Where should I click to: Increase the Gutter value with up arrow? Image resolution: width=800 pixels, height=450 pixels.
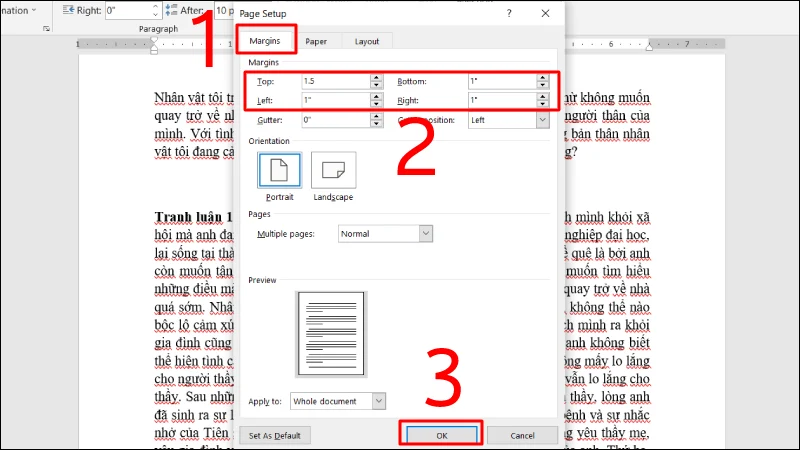point(376,116)
